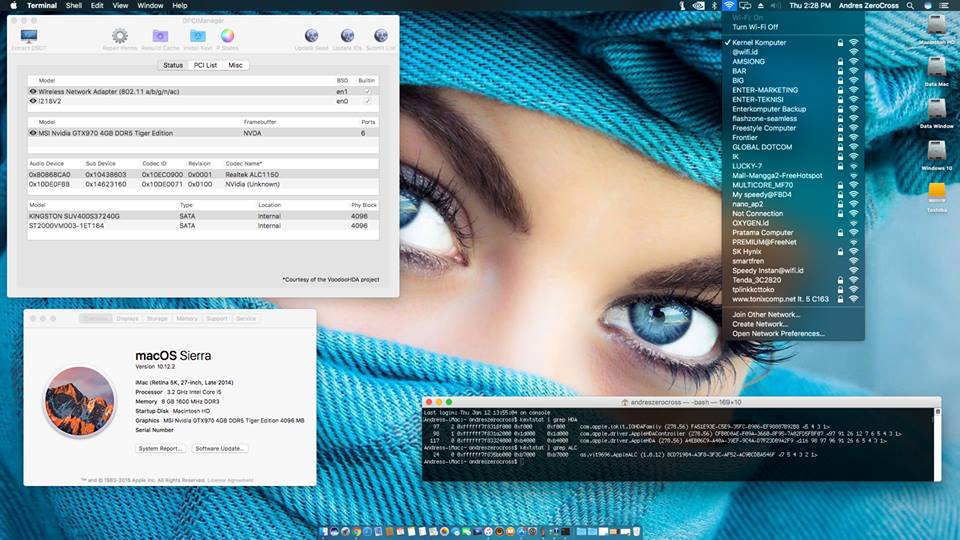This screenshot has height=540, width=960.
Task: Select ST2000VM003-1ET164 drive row
Action: (203, 226)
